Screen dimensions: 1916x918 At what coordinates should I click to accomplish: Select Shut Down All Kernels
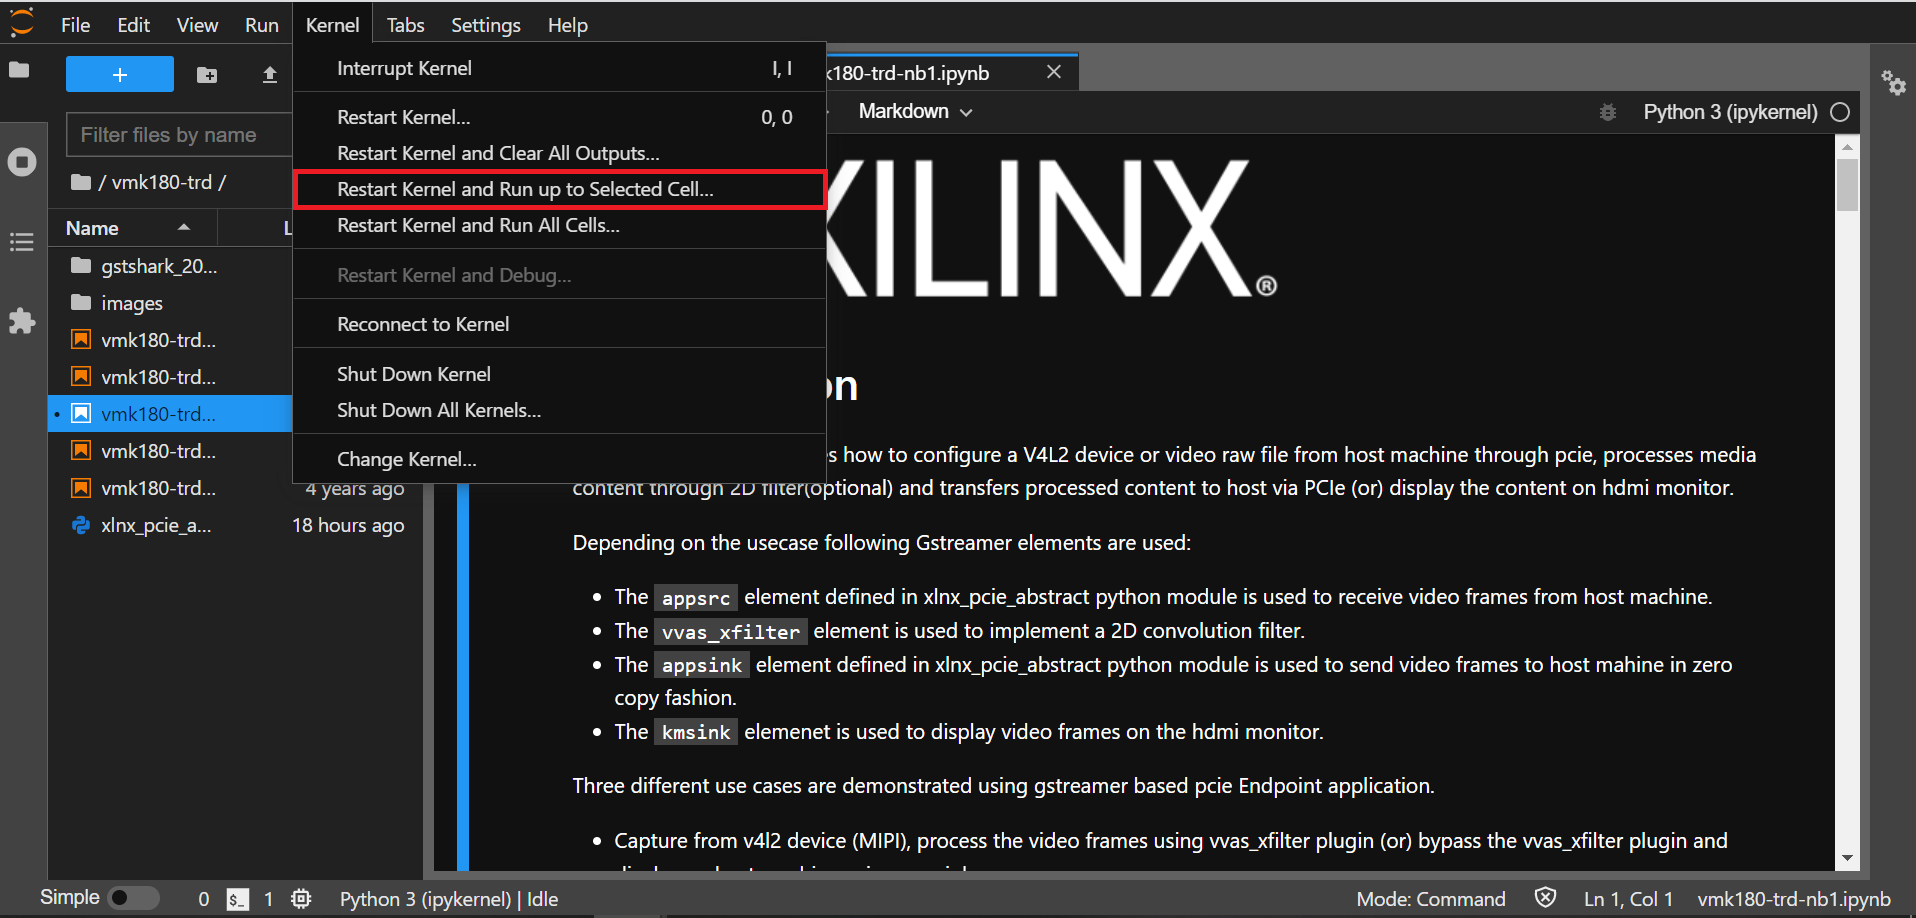[560, 410]
